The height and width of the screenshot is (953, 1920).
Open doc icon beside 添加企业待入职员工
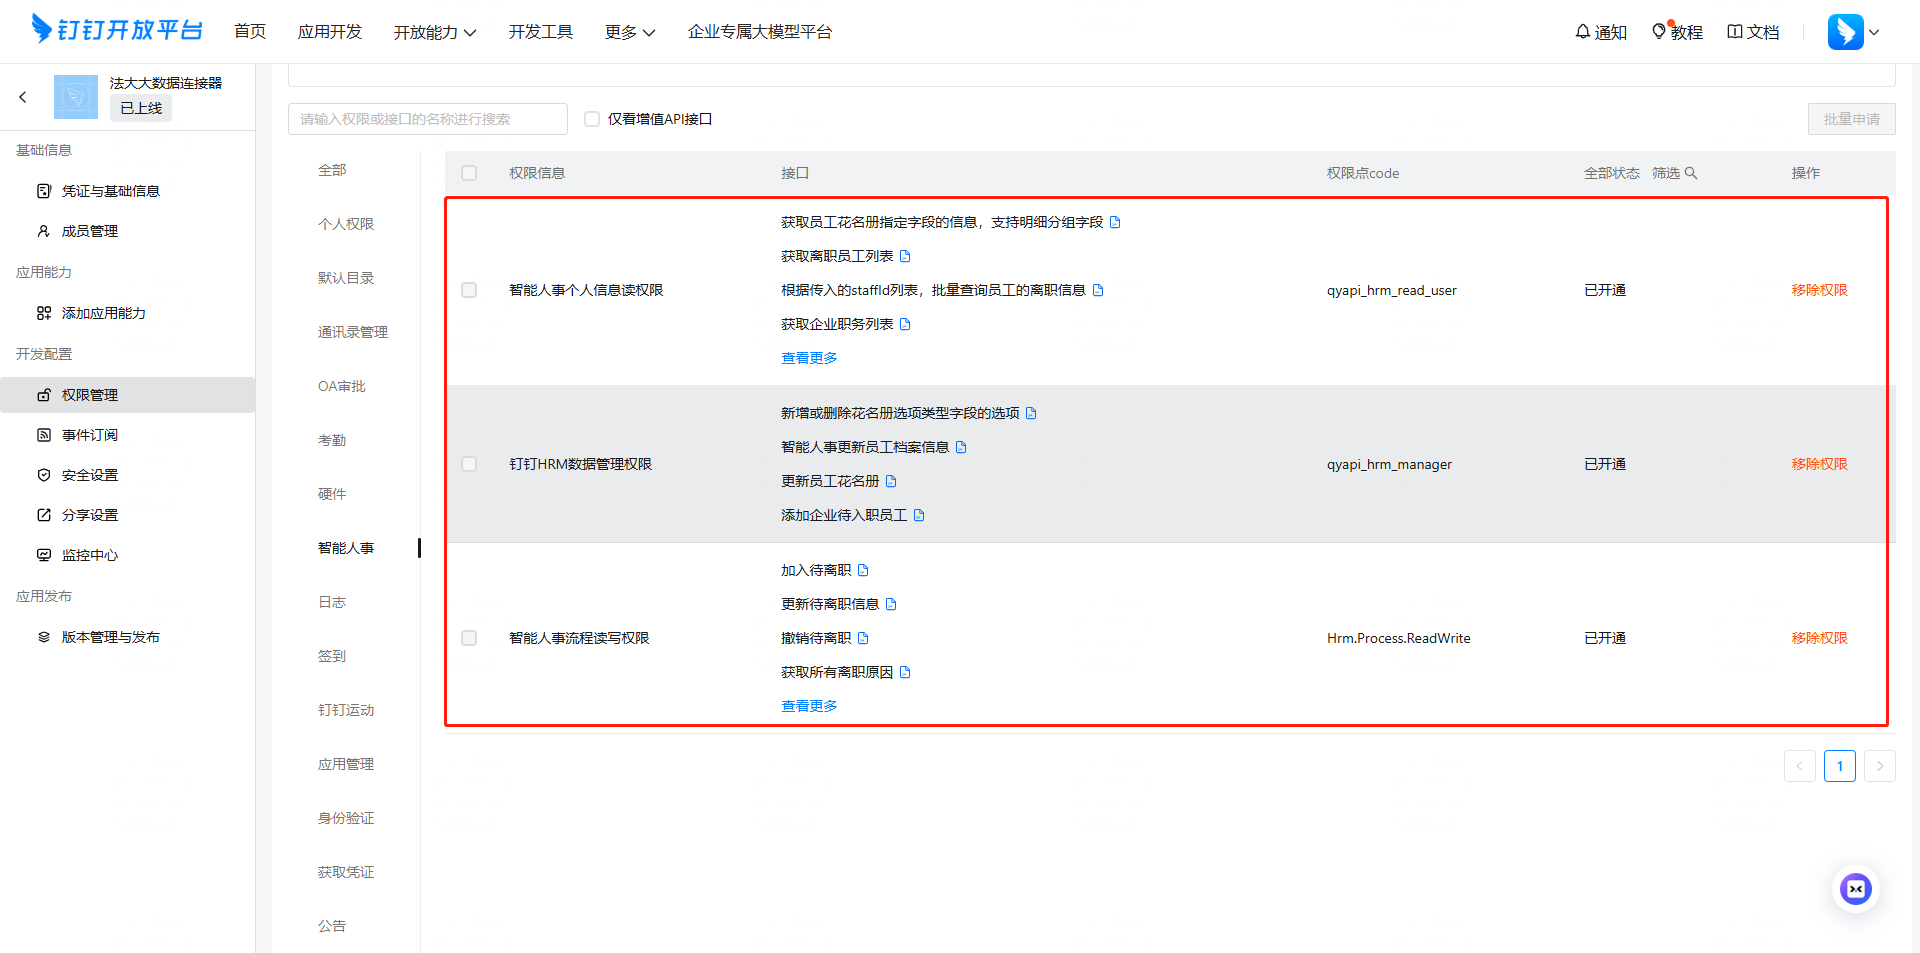919,515
